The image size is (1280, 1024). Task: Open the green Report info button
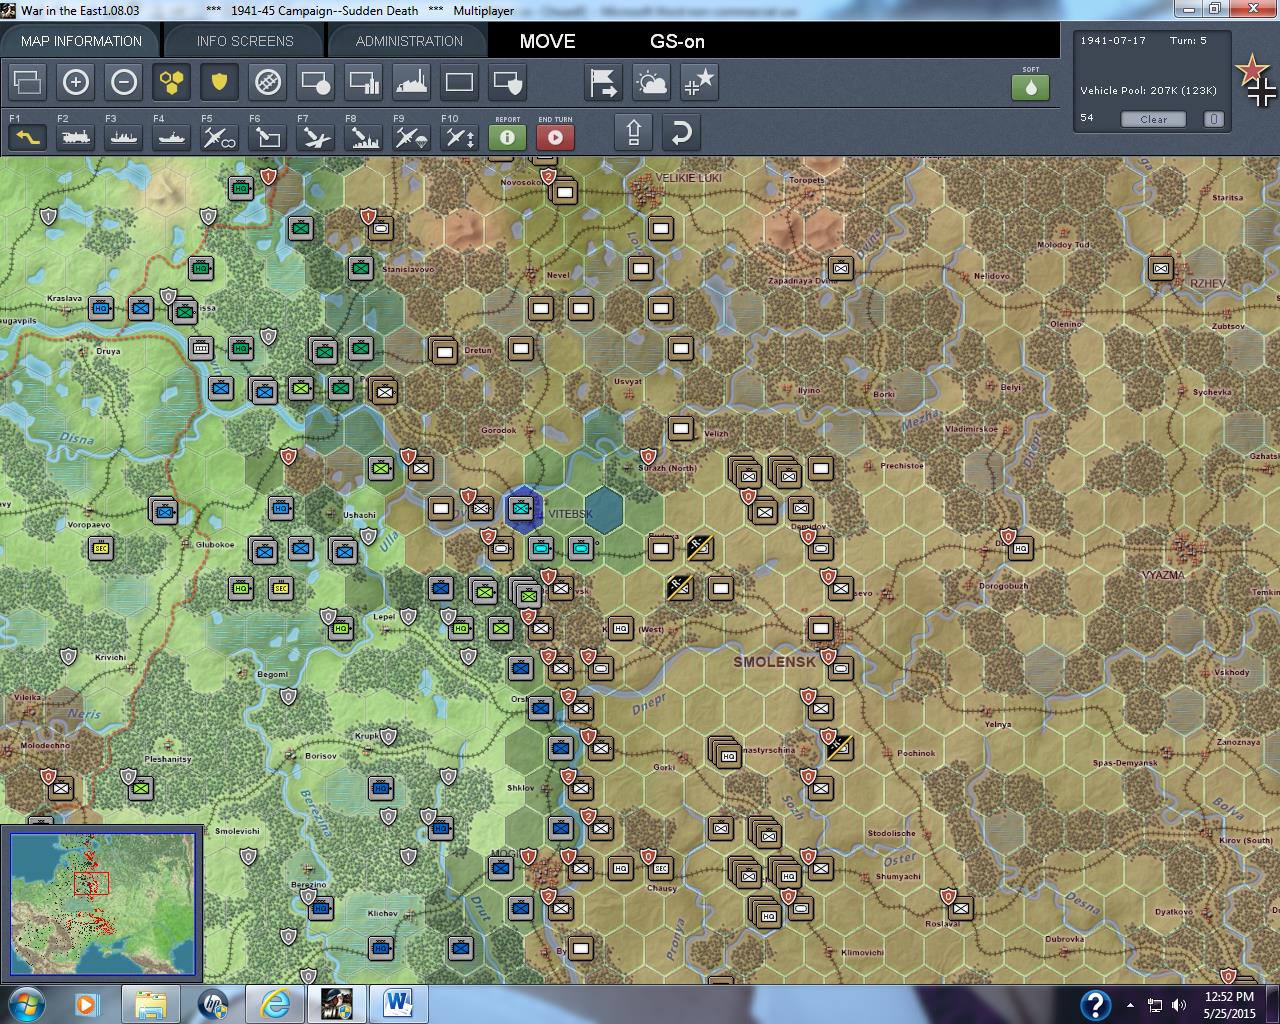click(x=508, y=137)
